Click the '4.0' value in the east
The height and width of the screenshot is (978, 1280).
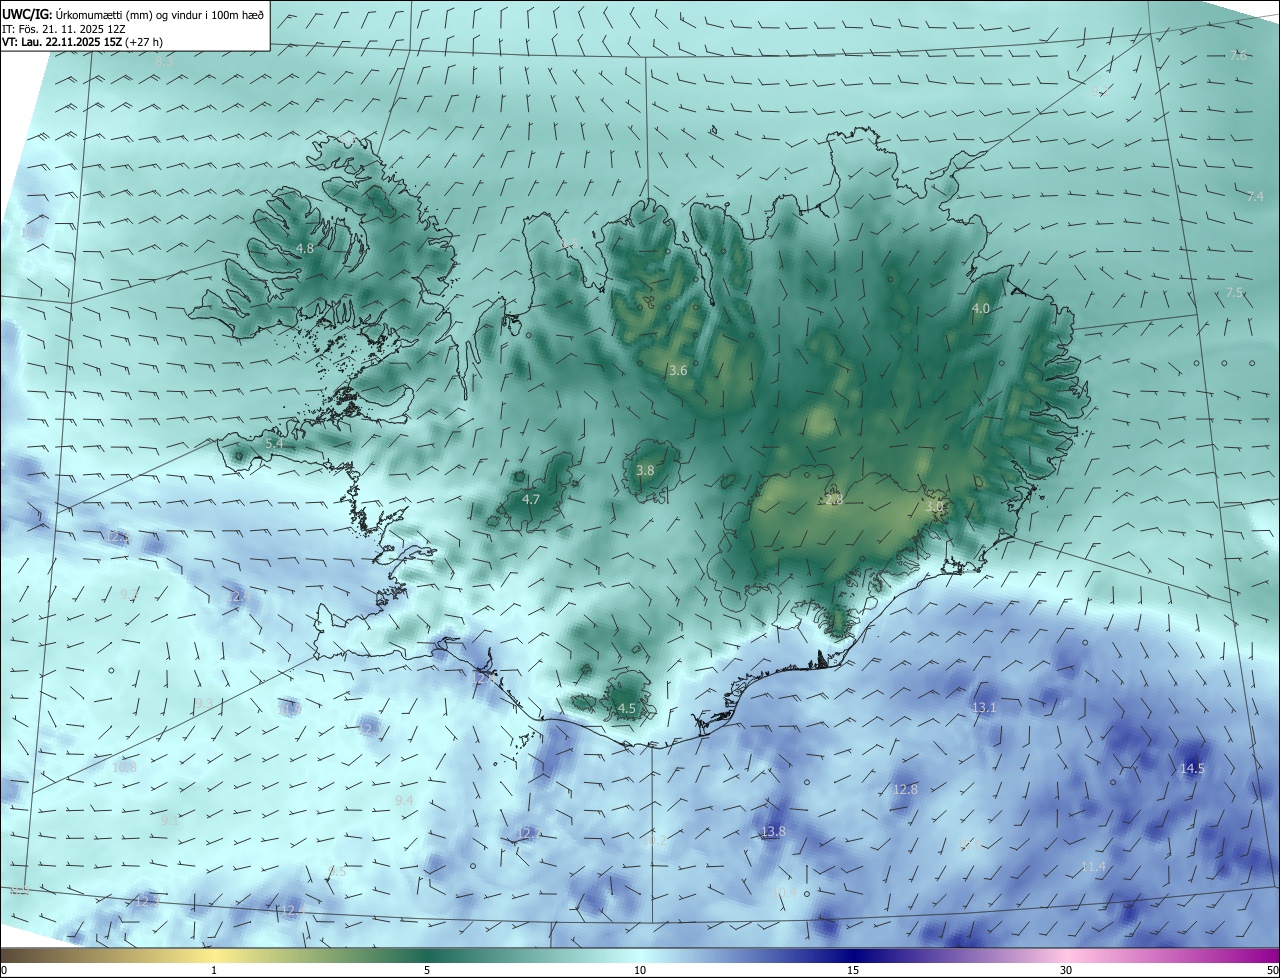(x=981, y=309)
